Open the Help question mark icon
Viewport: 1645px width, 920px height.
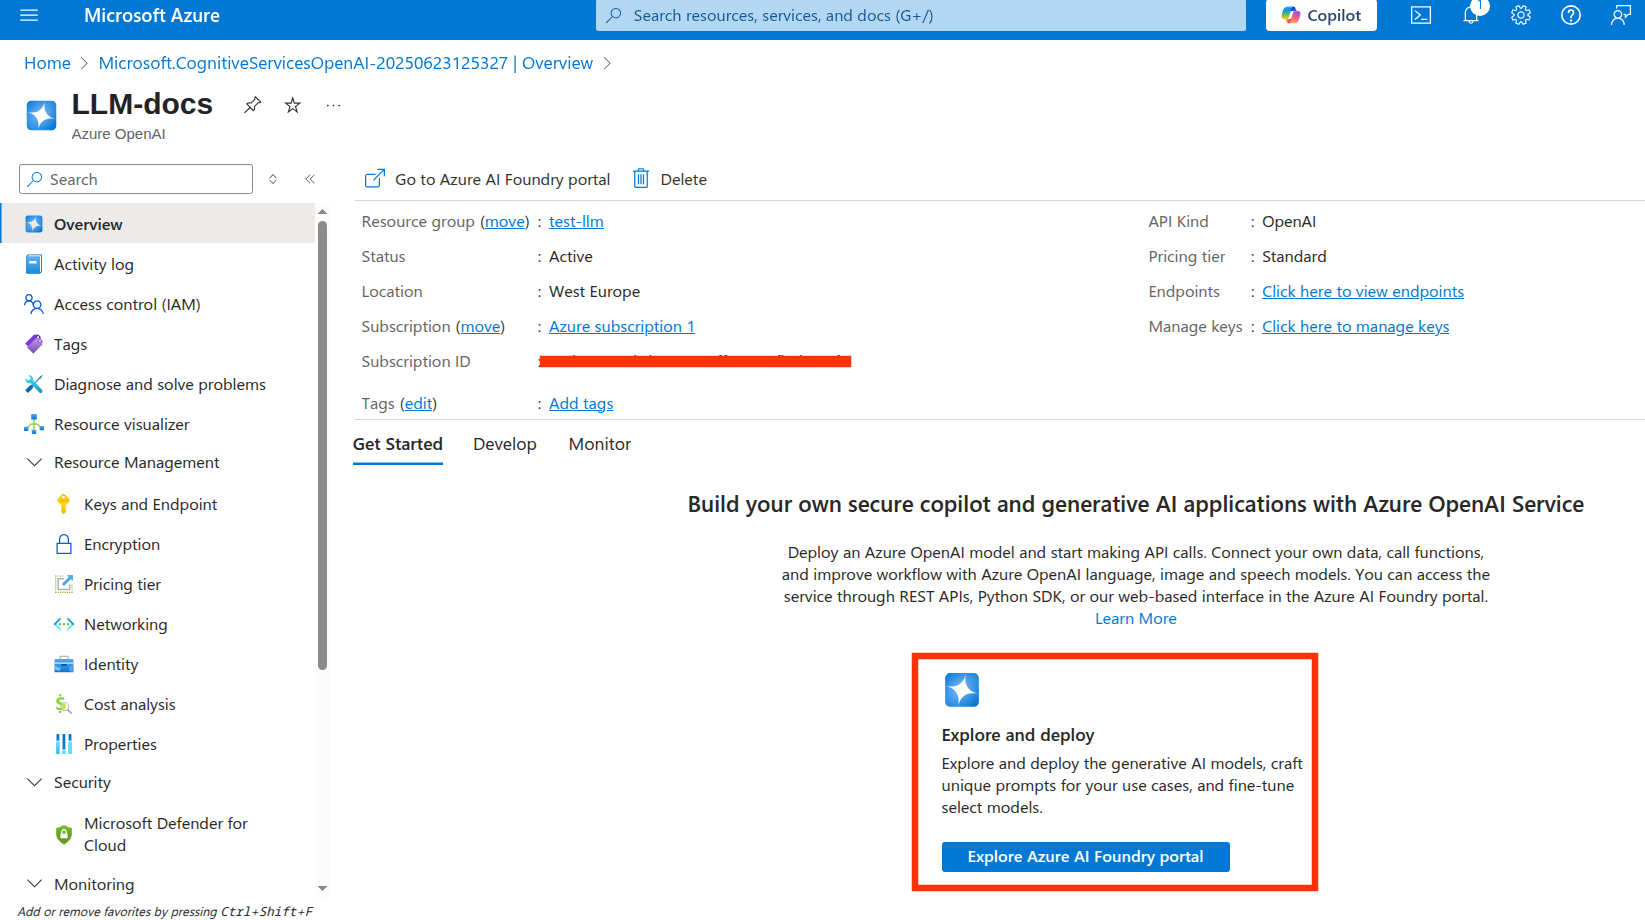click(1571, 15)
